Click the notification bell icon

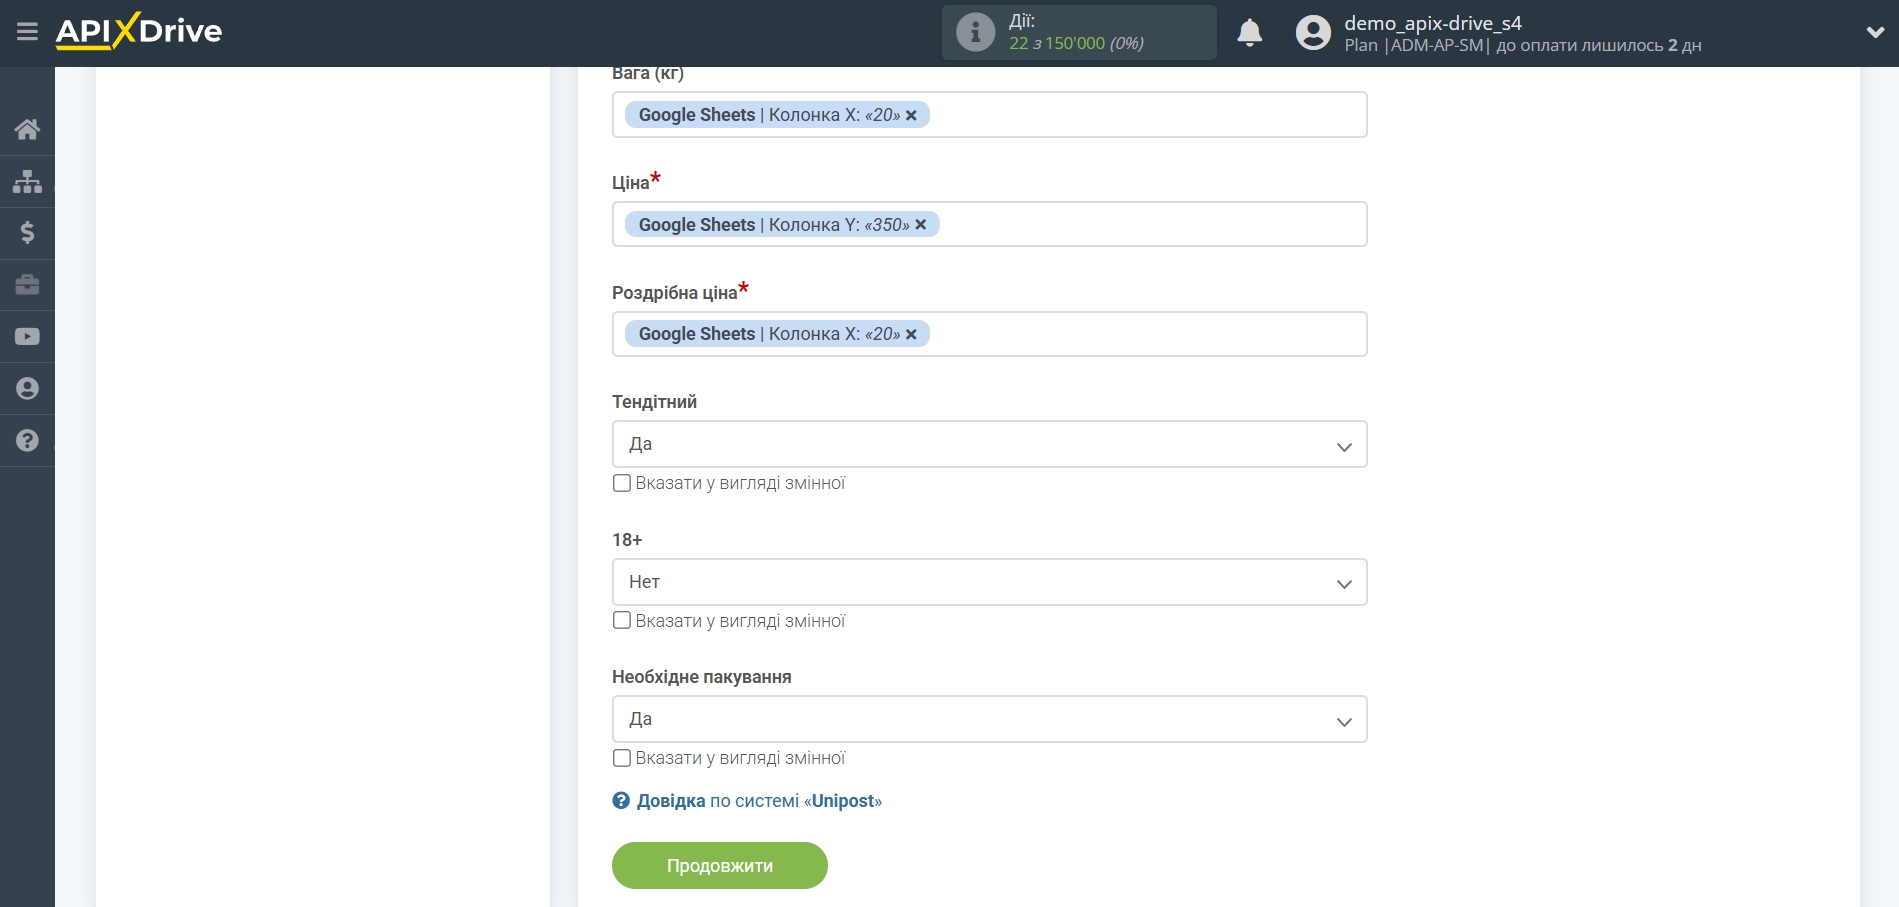click(x=1249, y=33)
